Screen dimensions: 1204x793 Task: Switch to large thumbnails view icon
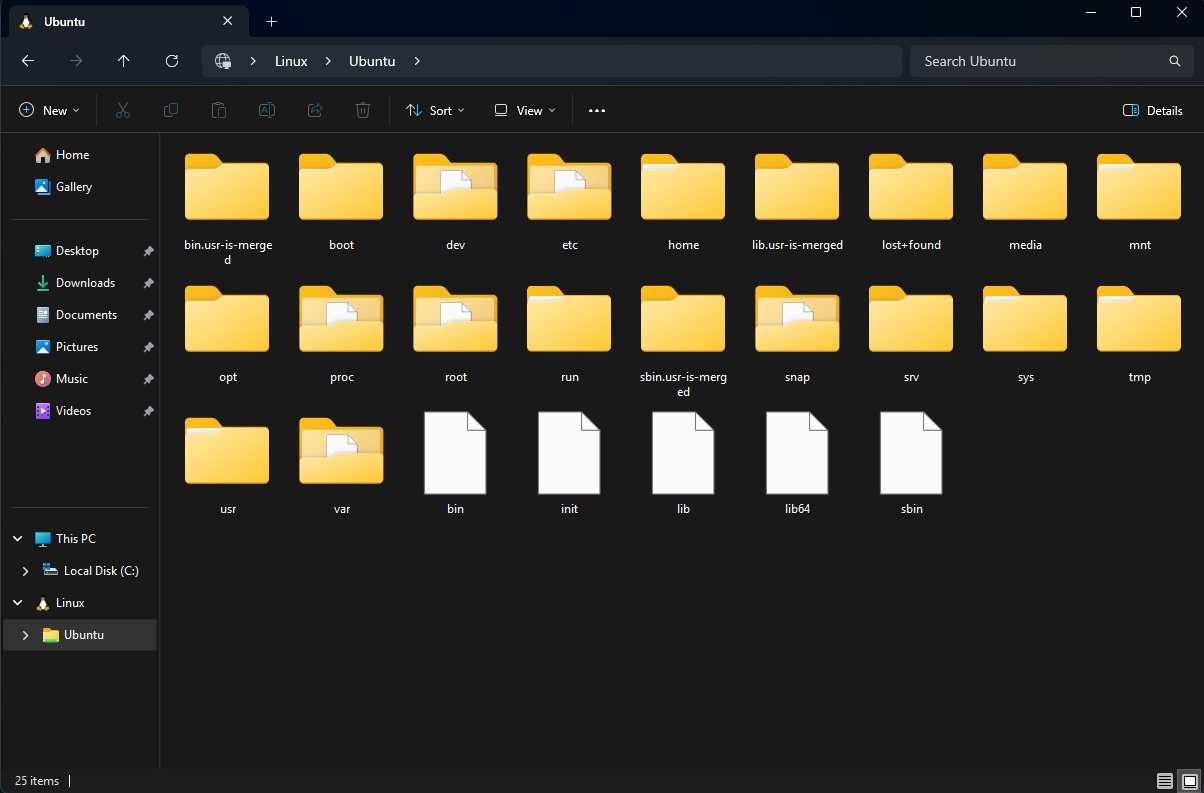pyautogui.click(x=1189, y=781)
